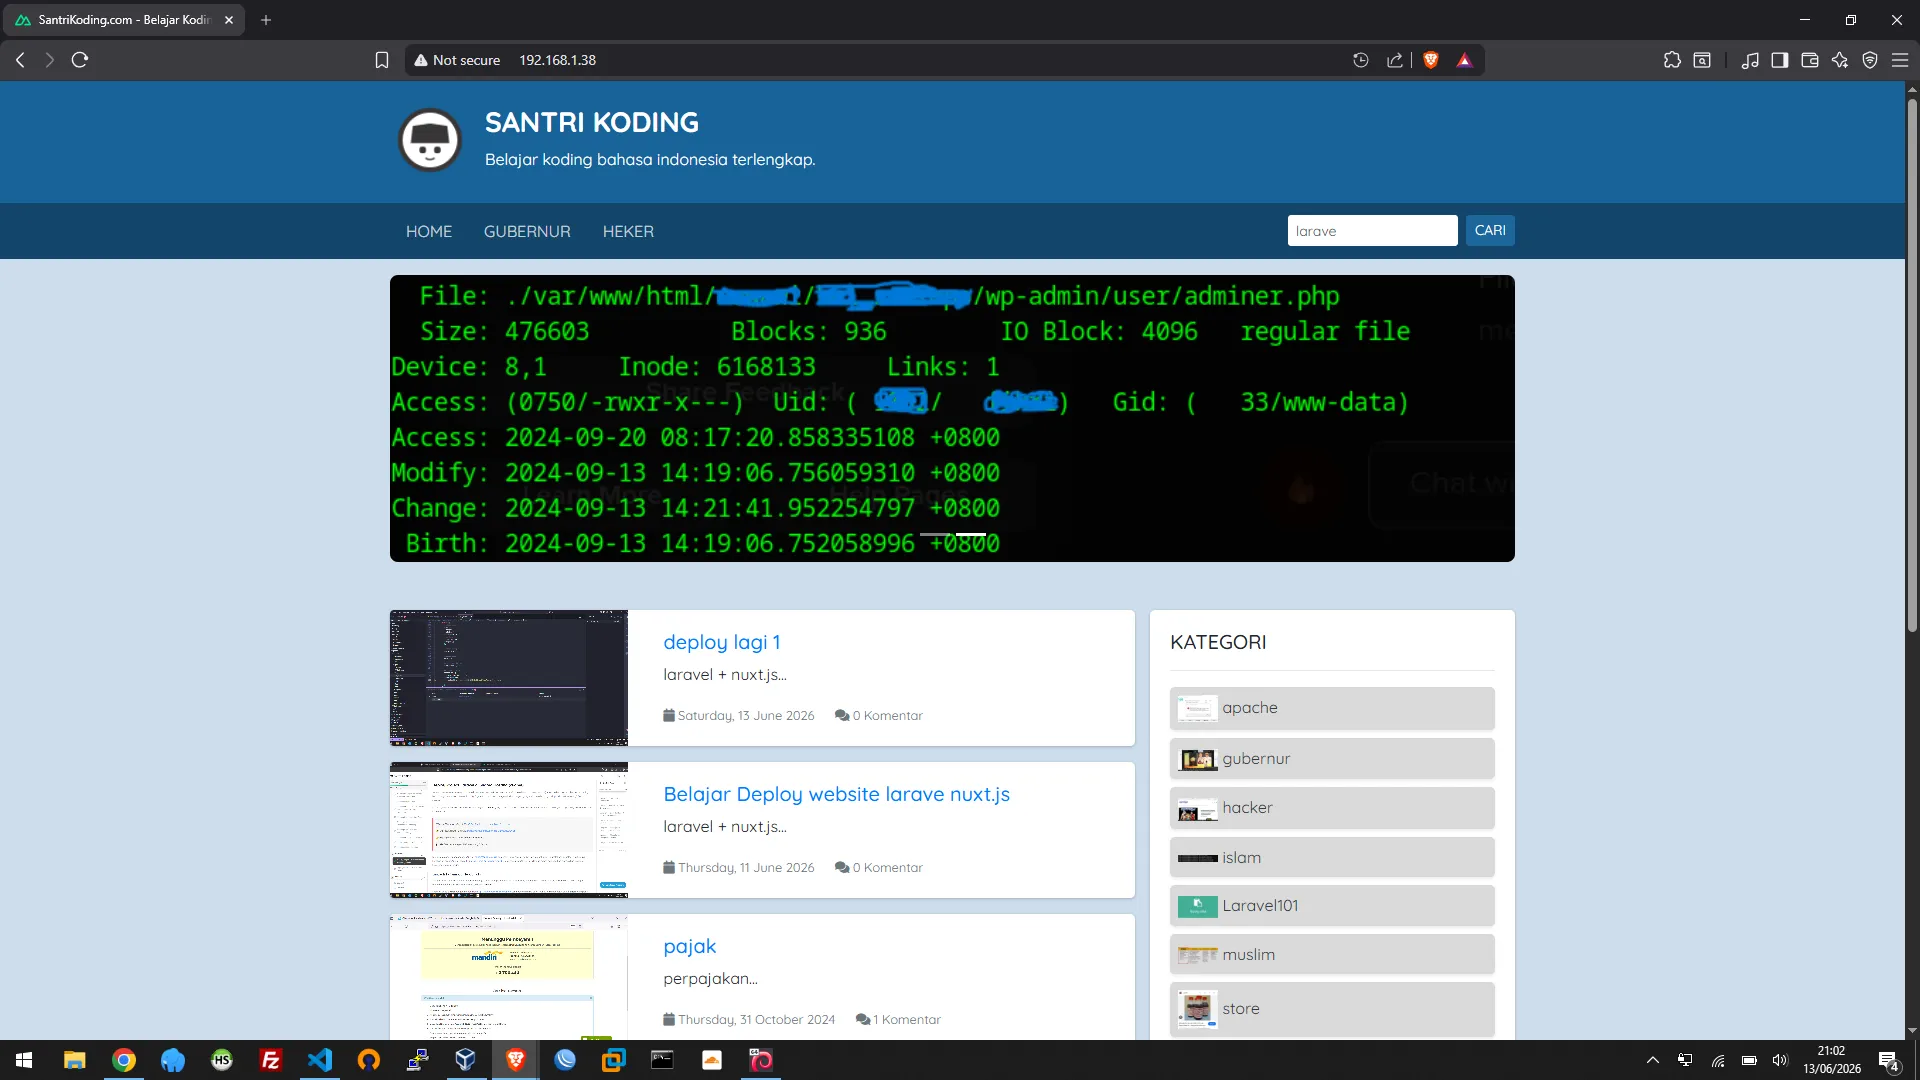Open Brave Shields lion icon
This screenshot has height=1080, width=1920.
tap(1431, 60)
